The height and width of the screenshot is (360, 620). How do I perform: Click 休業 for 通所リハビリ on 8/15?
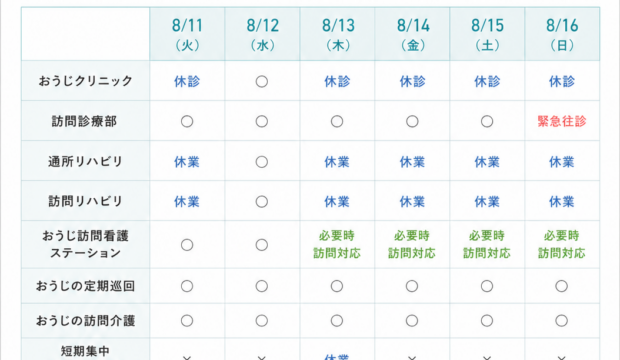[x=487, y=162]
